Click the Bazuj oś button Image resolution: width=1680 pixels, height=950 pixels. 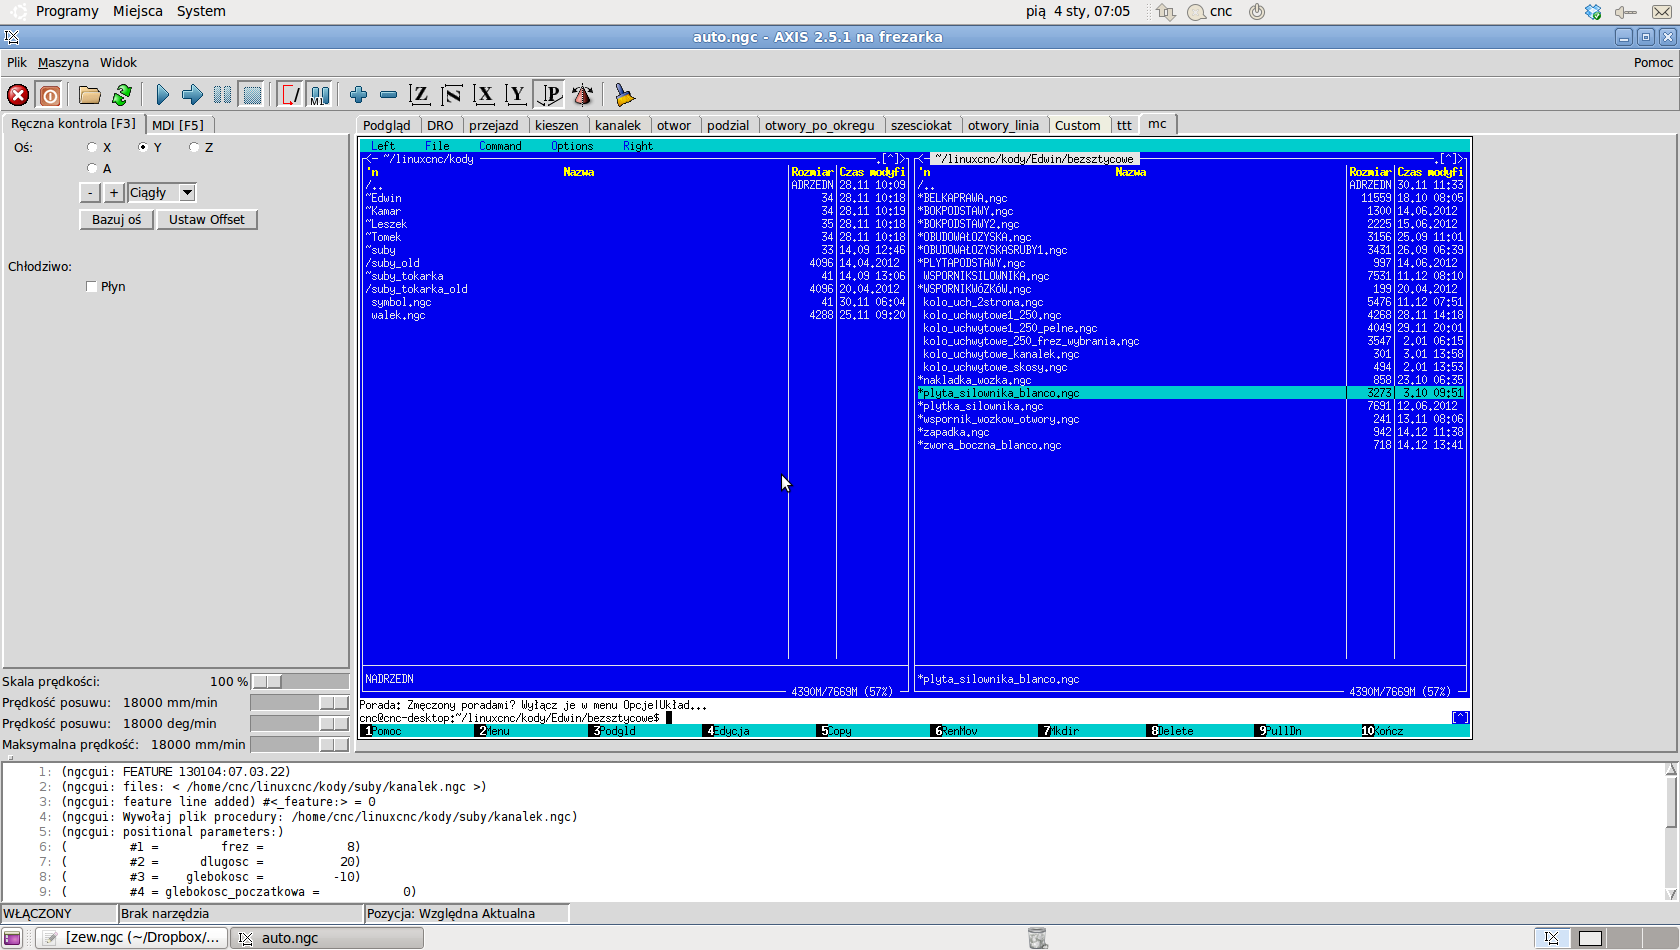[x=117, y=220]
